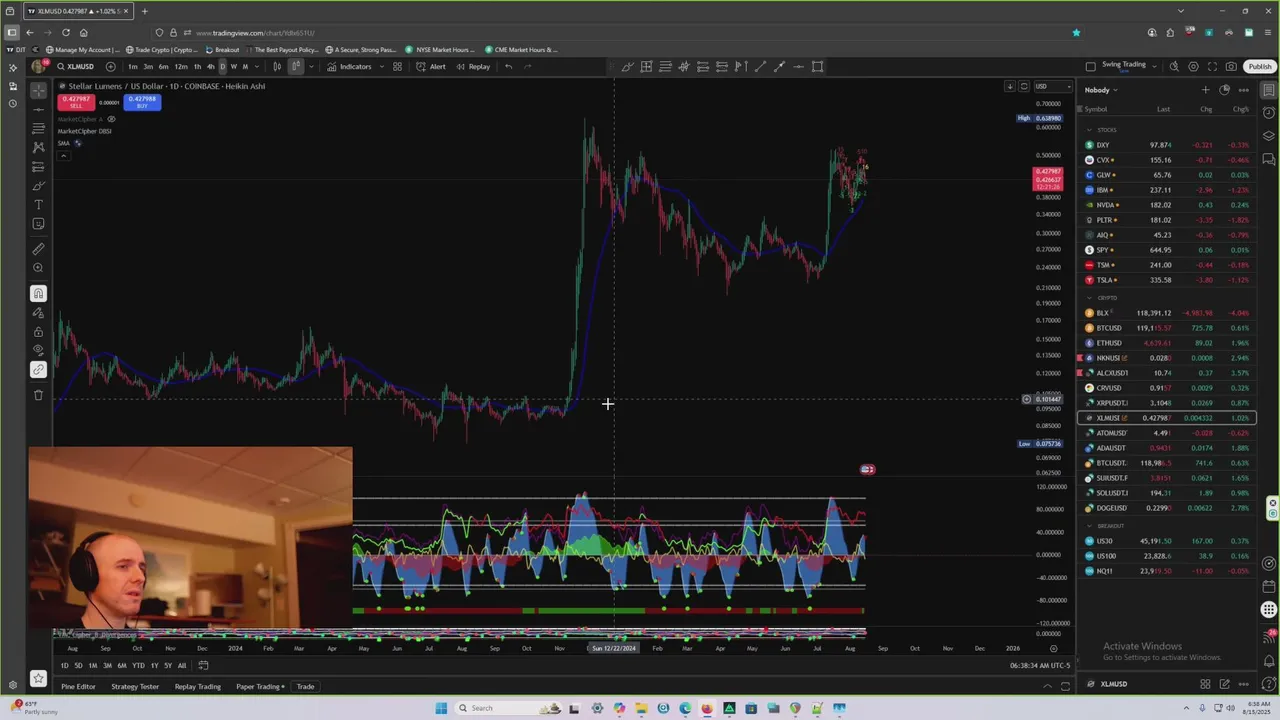1280x720 pixels.
Task: Select the D daily timeframe
Action: 222,67
